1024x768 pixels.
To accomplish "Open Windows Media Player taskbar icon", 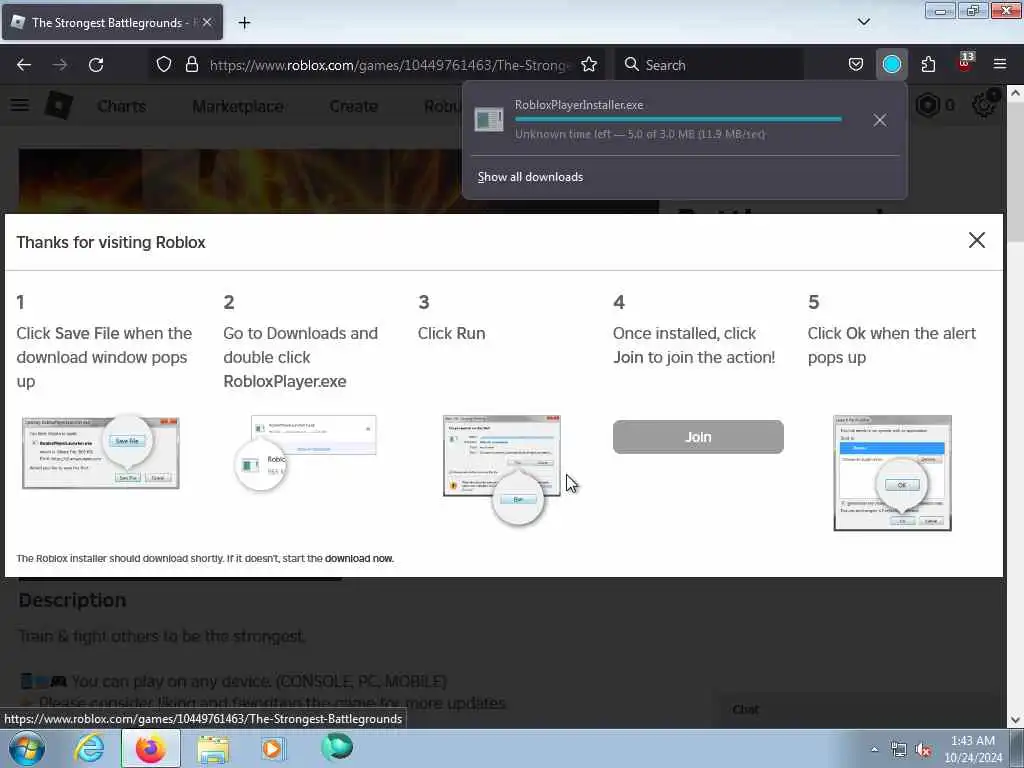I will (272, 748).
